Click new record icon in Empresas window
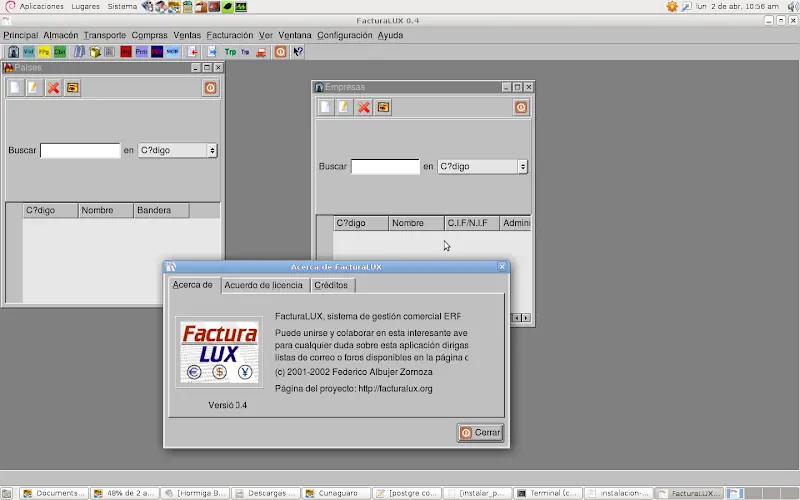Image resolution: width=800 pixels, height=500 pixels. (x=325, y=107)
